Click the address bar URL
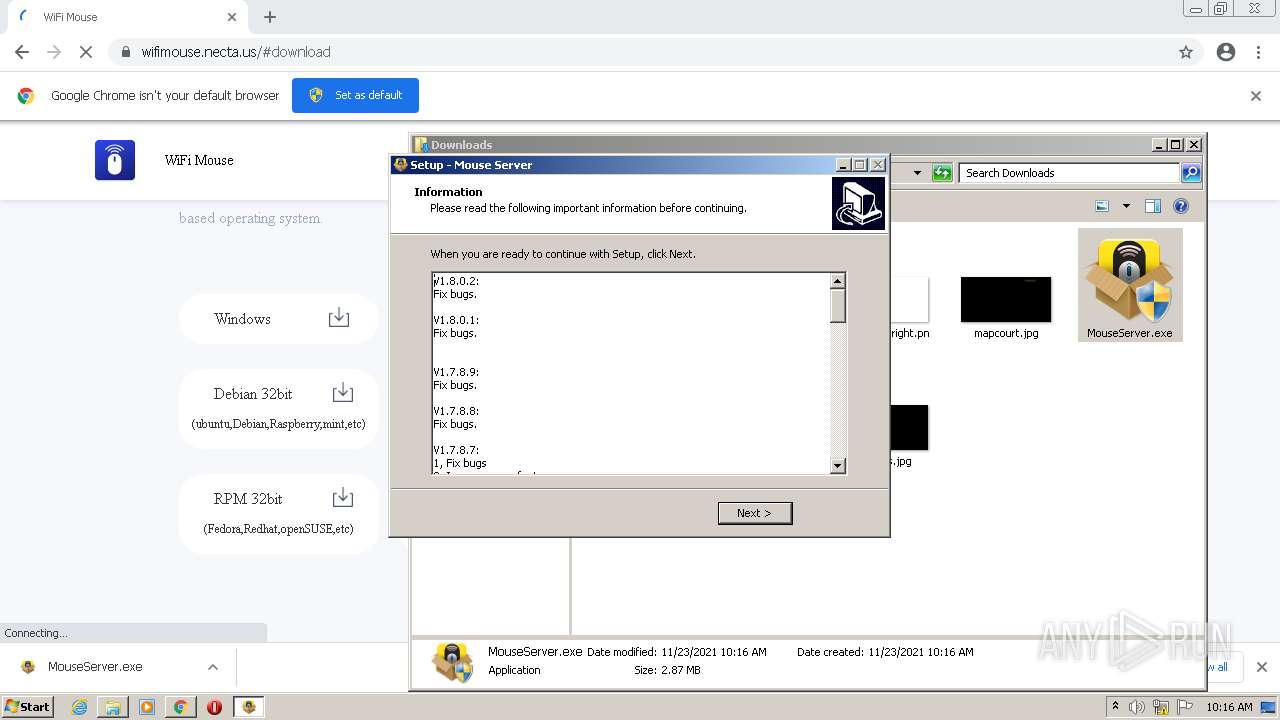 (x=236, y=52)
